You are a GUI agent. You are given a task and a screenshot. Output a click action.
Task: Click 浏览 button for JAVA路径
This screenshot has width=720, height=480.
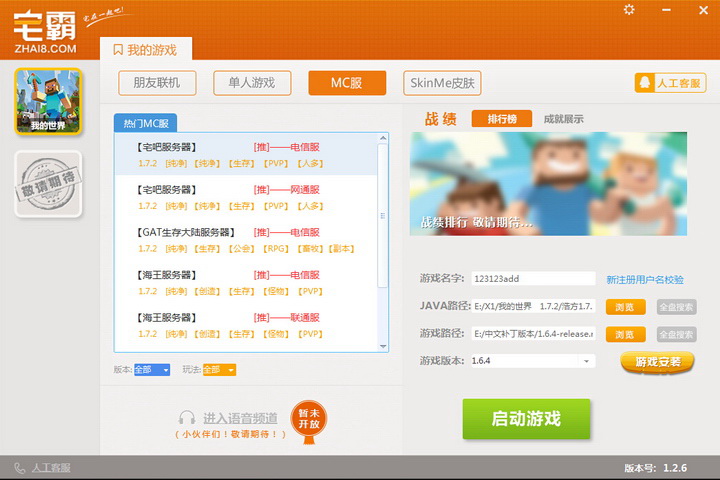coord(625,307)
